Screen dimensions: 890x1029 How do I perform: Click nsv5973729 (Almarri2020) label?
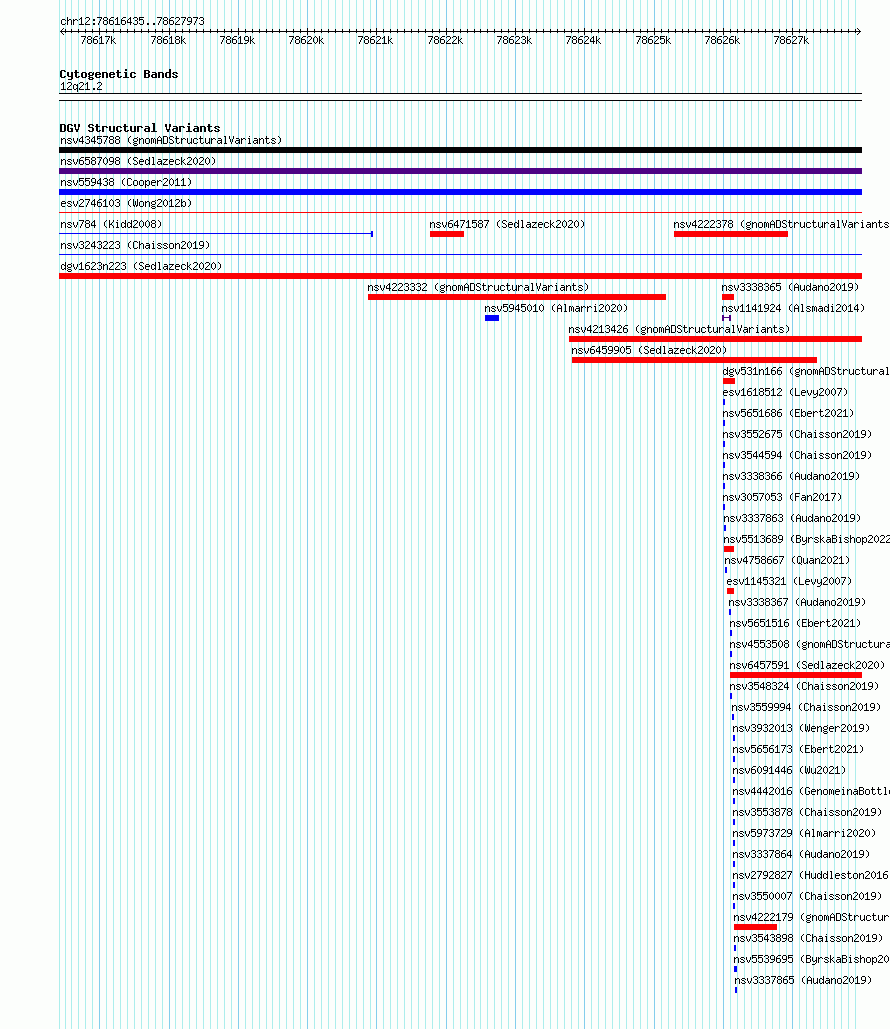click(805, 833)
